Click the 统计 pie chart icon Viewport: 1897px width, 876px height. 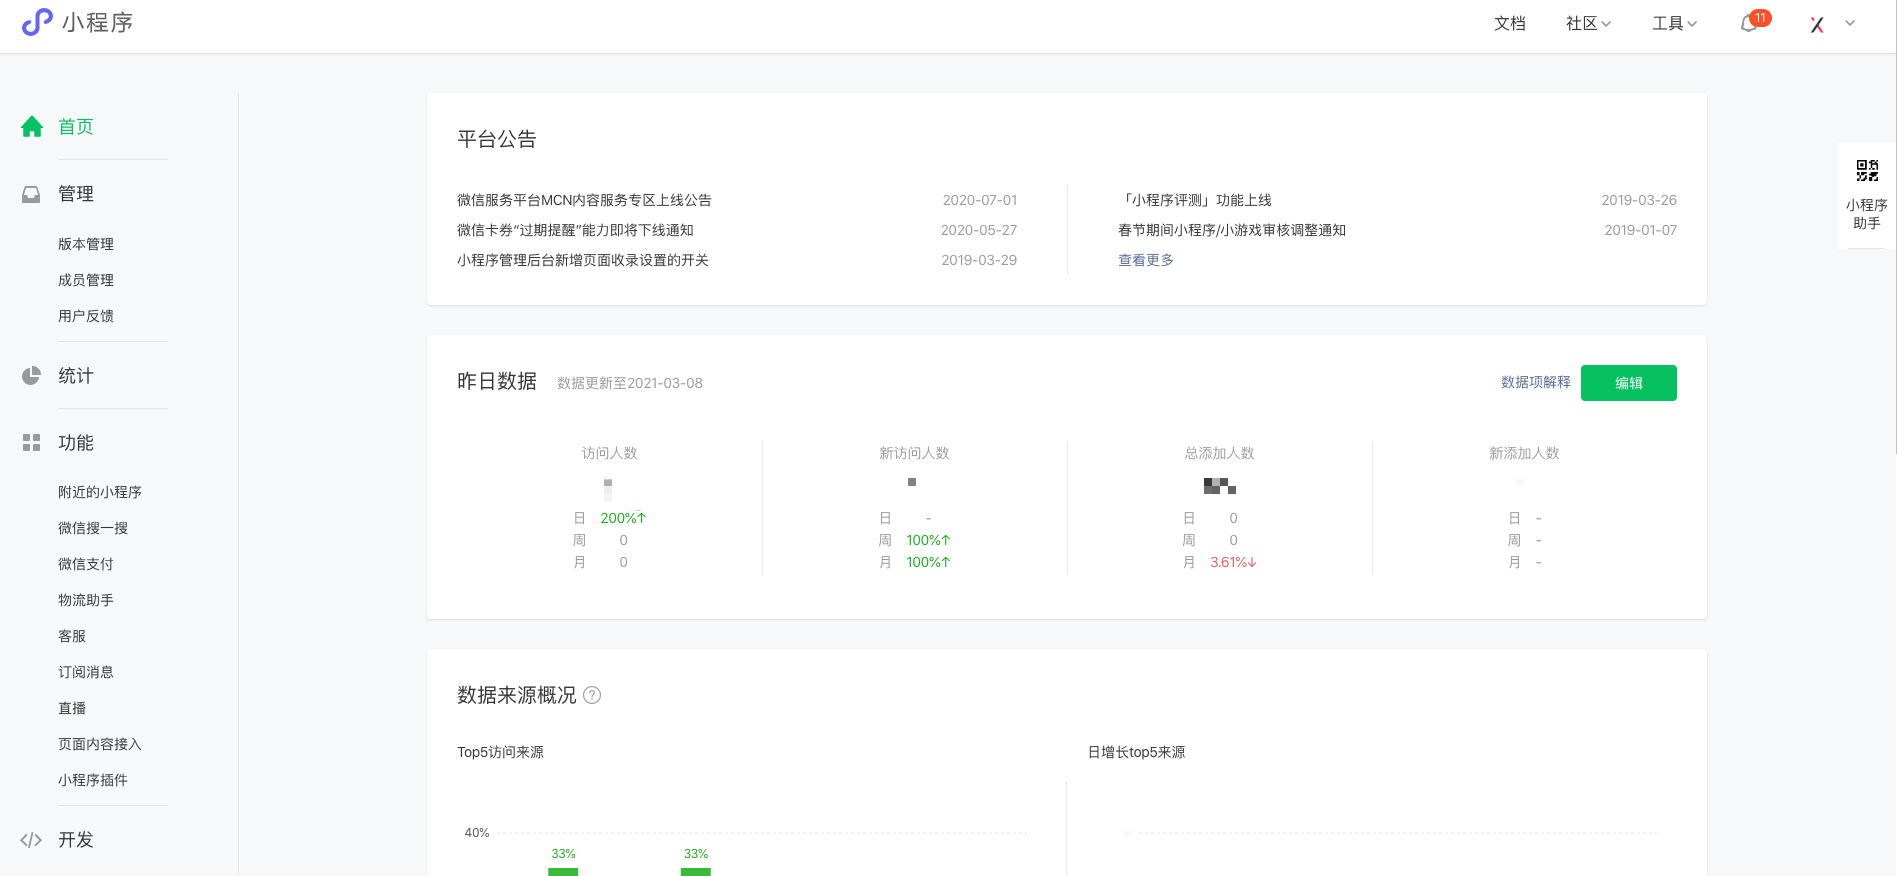(32, 376)
